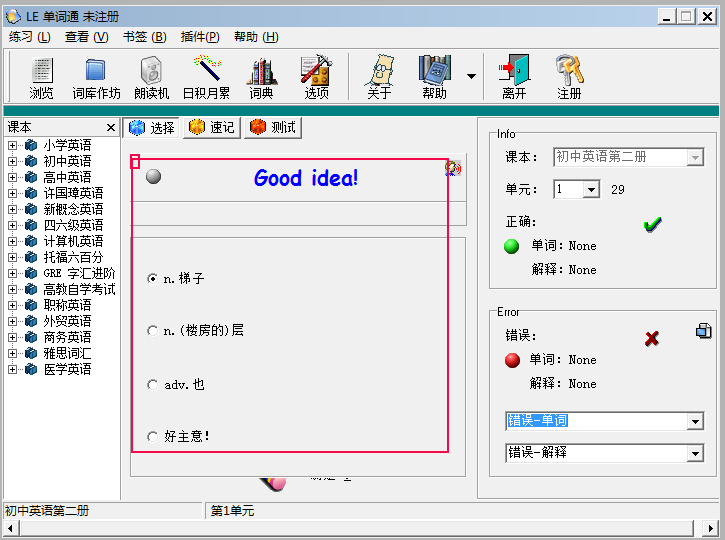Select 高教自学考试 in the tree
The width and height of the screenshot is (725, 540).
(79, 289)
